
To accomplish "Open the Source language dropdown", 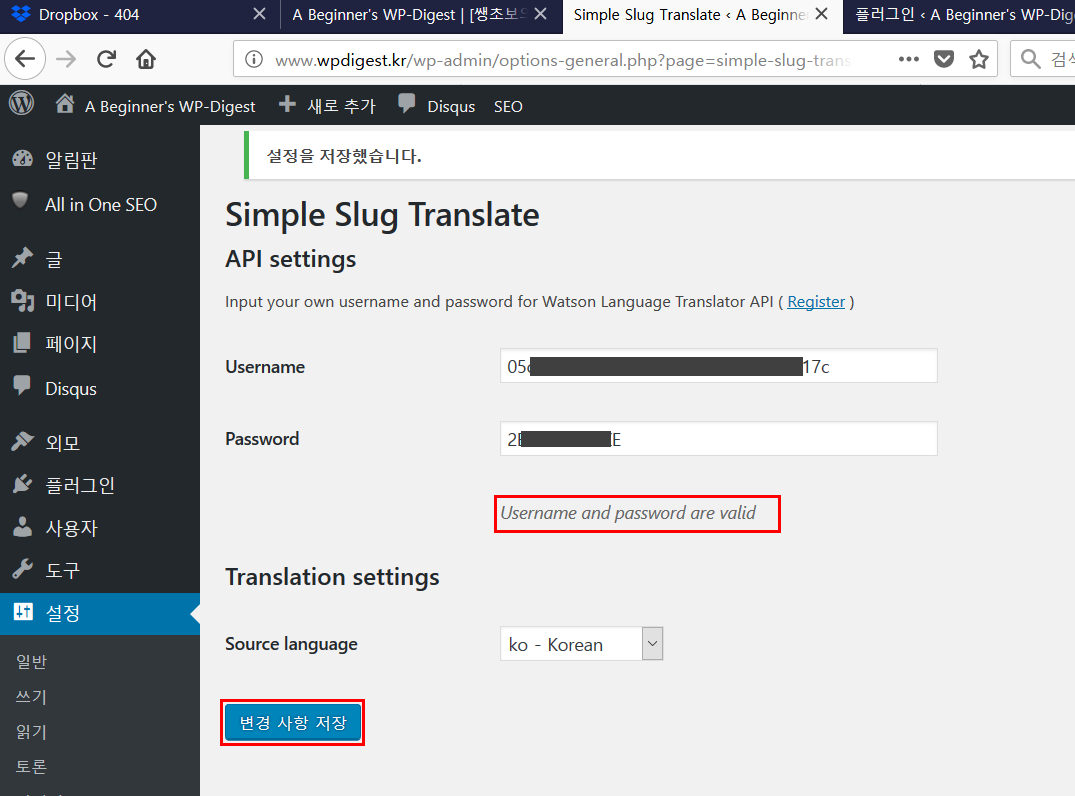I will click(x=581, y=644).
